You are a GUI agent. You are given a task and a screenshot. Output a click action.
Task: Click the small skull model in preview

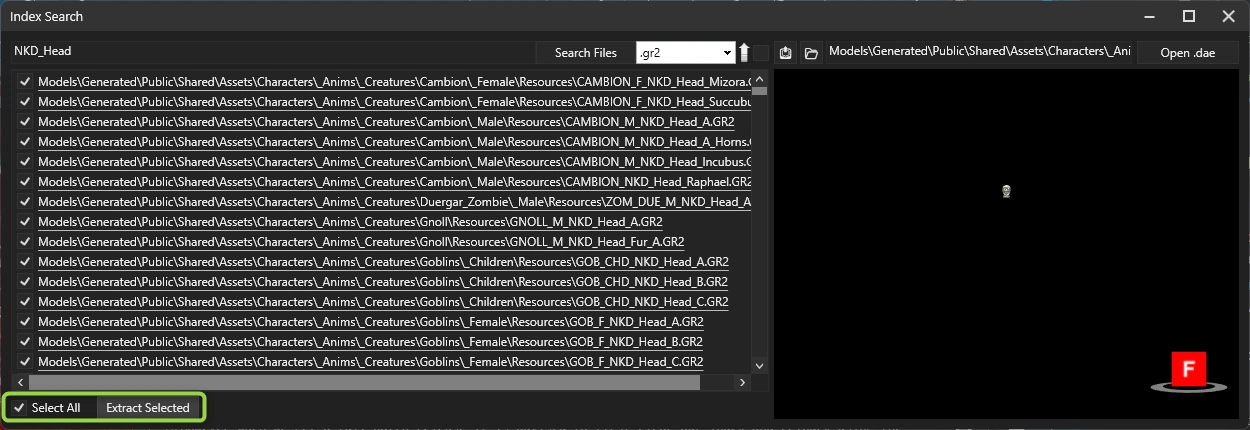tap(1006, 191)
